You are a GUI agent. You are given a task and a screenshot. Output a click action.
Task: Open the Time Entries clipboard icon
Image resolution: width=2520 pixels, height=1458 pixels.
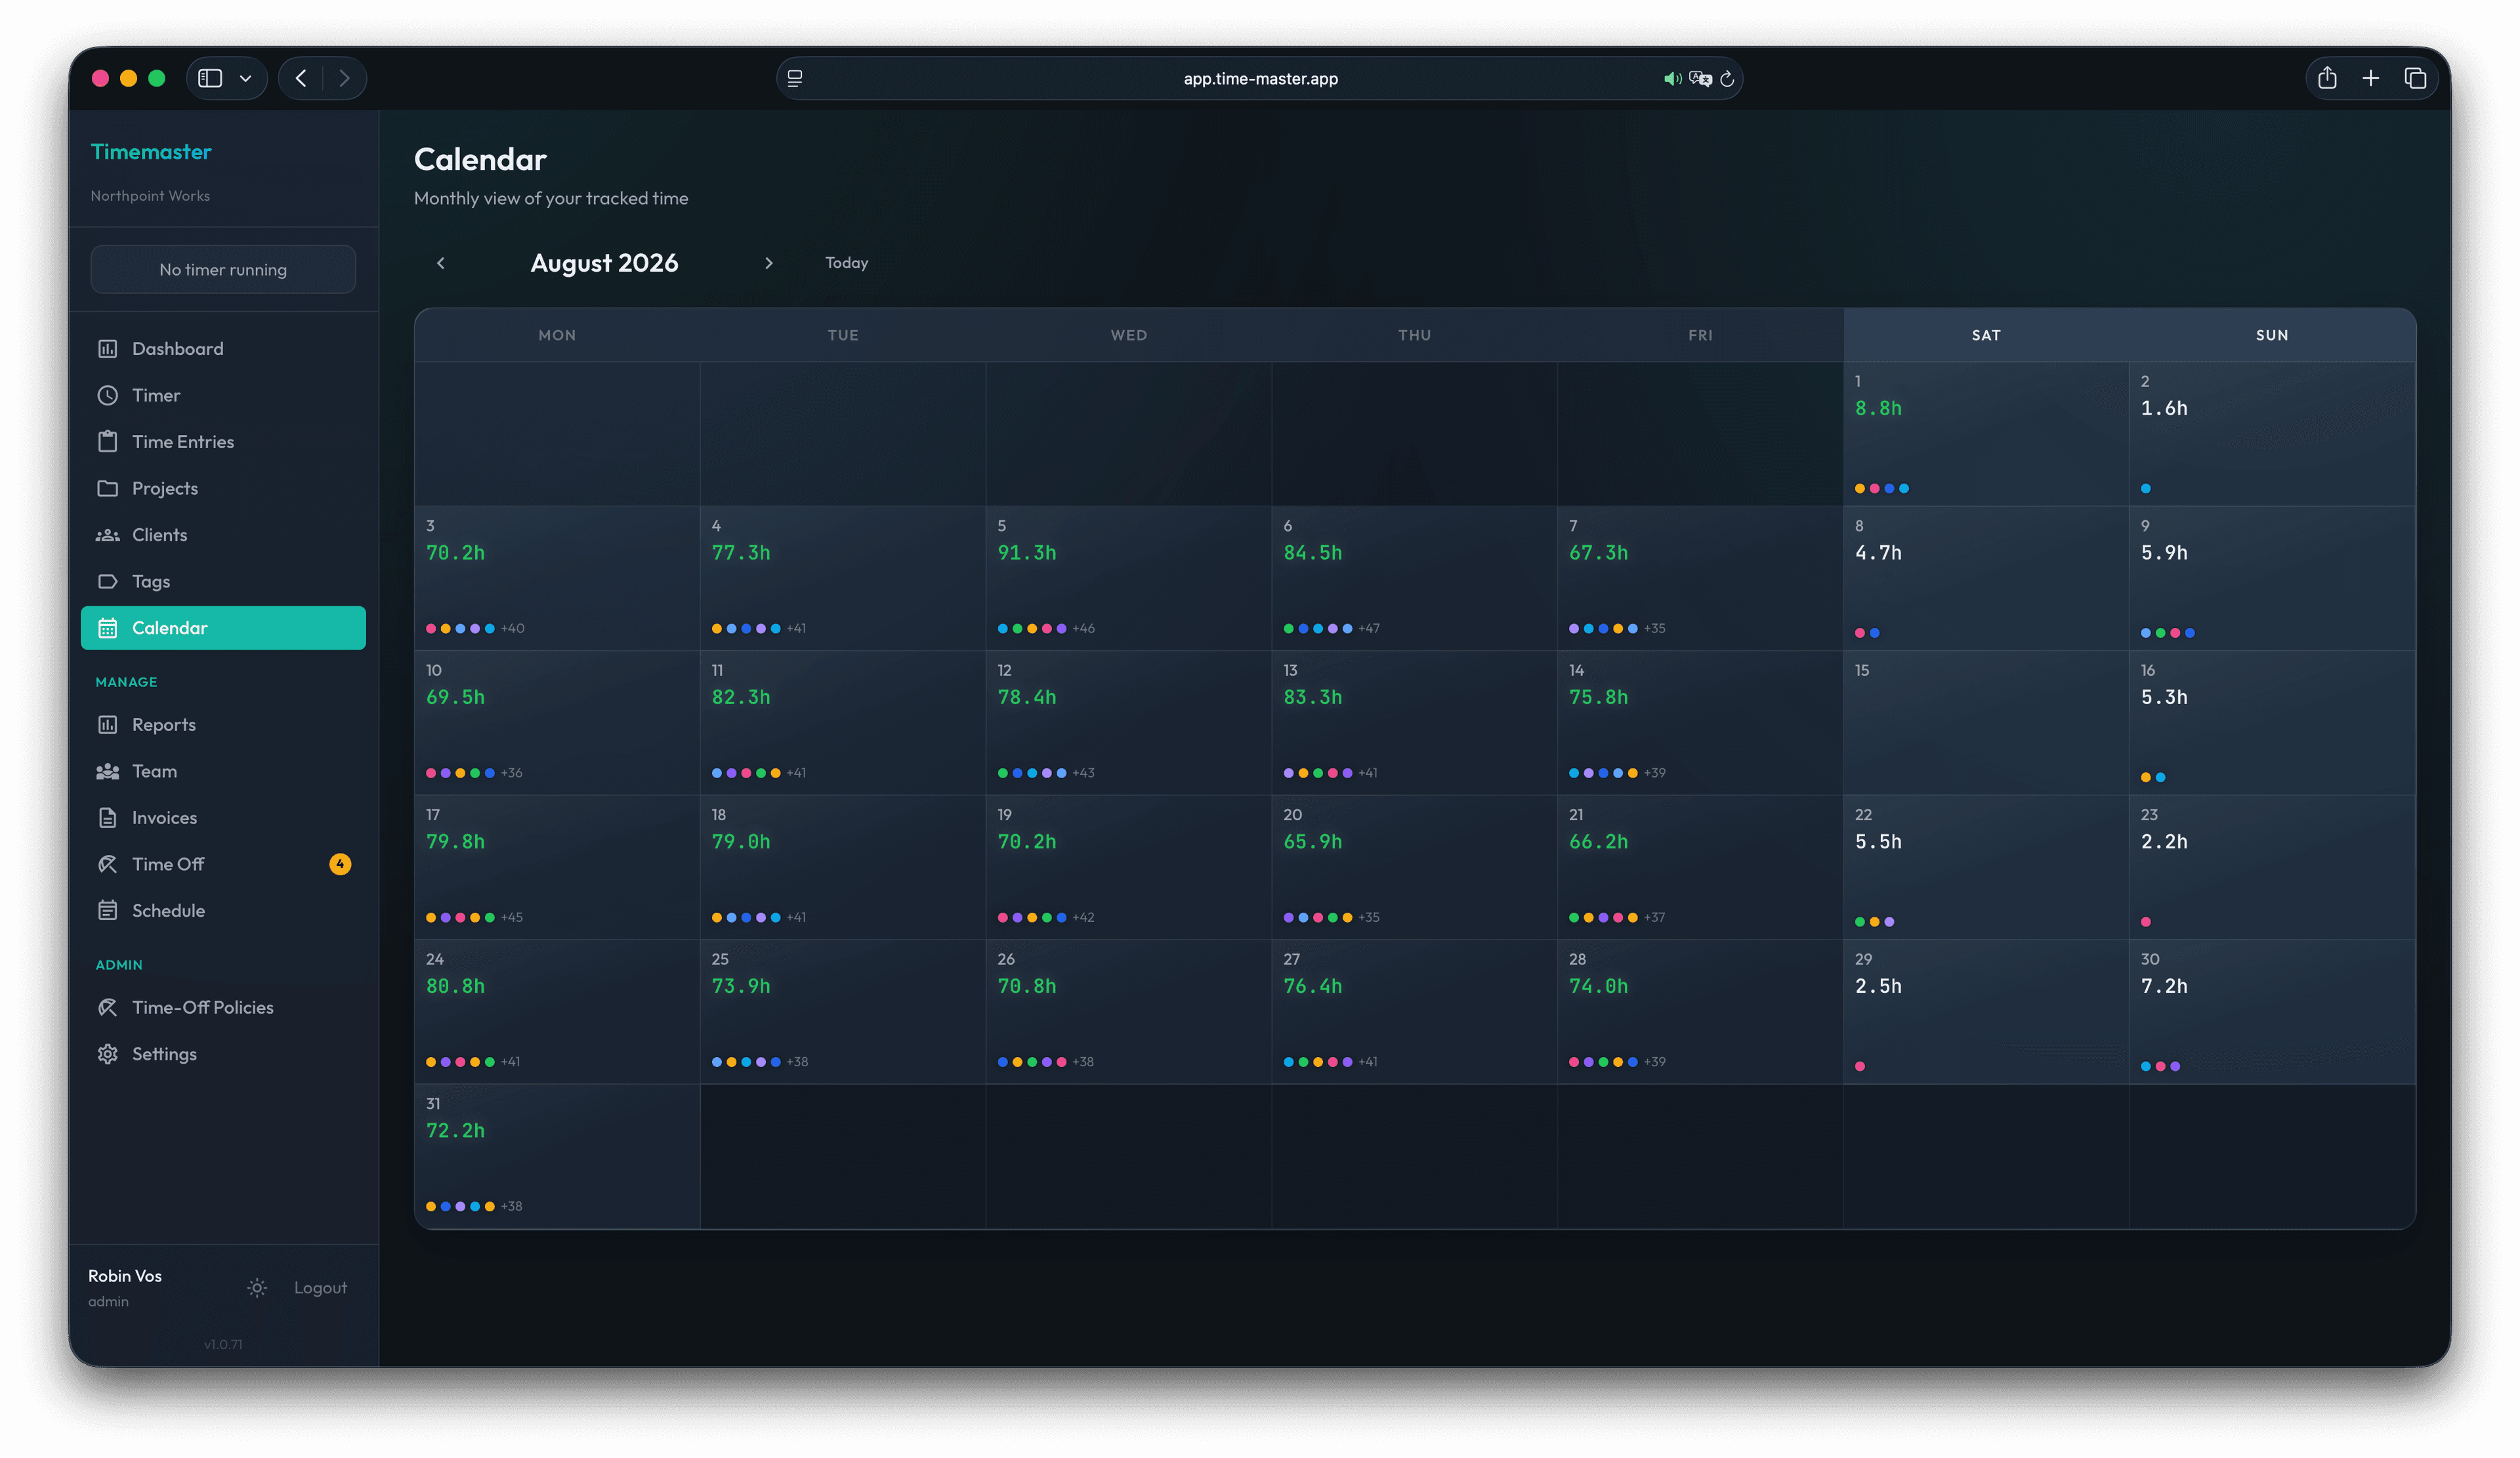click(x=107, y=442)
